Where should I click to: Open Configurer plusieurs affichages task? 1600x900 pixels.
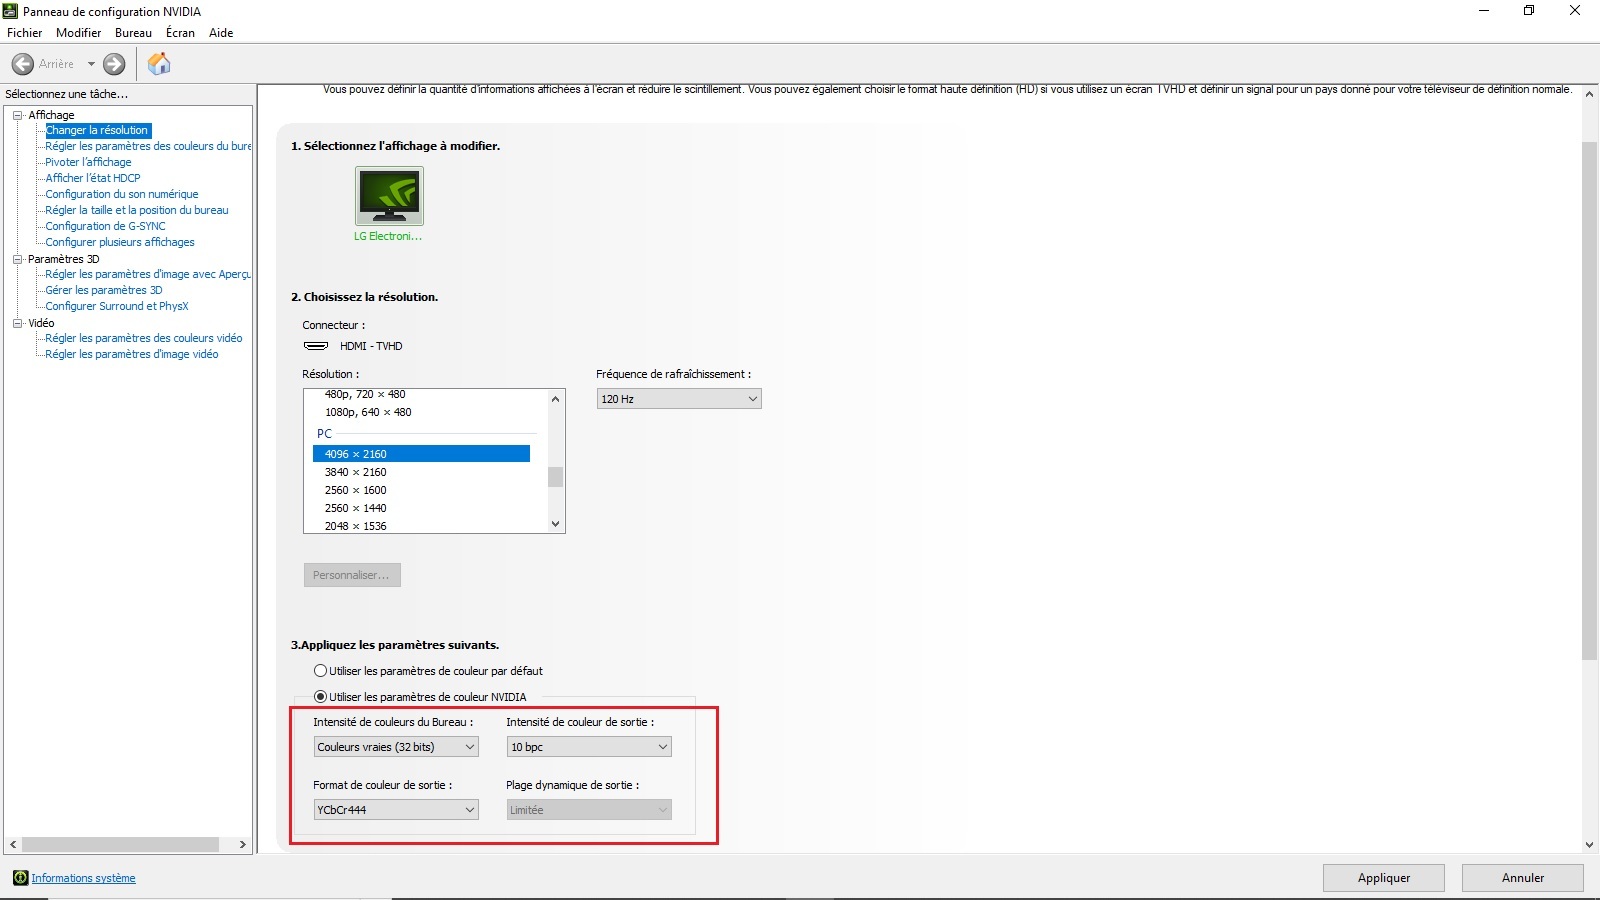pyautogui.click(x=120, y=242)
